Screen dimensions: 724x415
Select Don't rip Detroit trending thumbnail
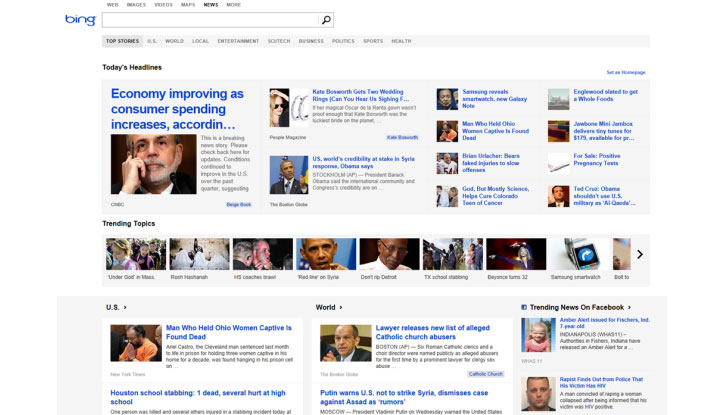coord(389,254)
